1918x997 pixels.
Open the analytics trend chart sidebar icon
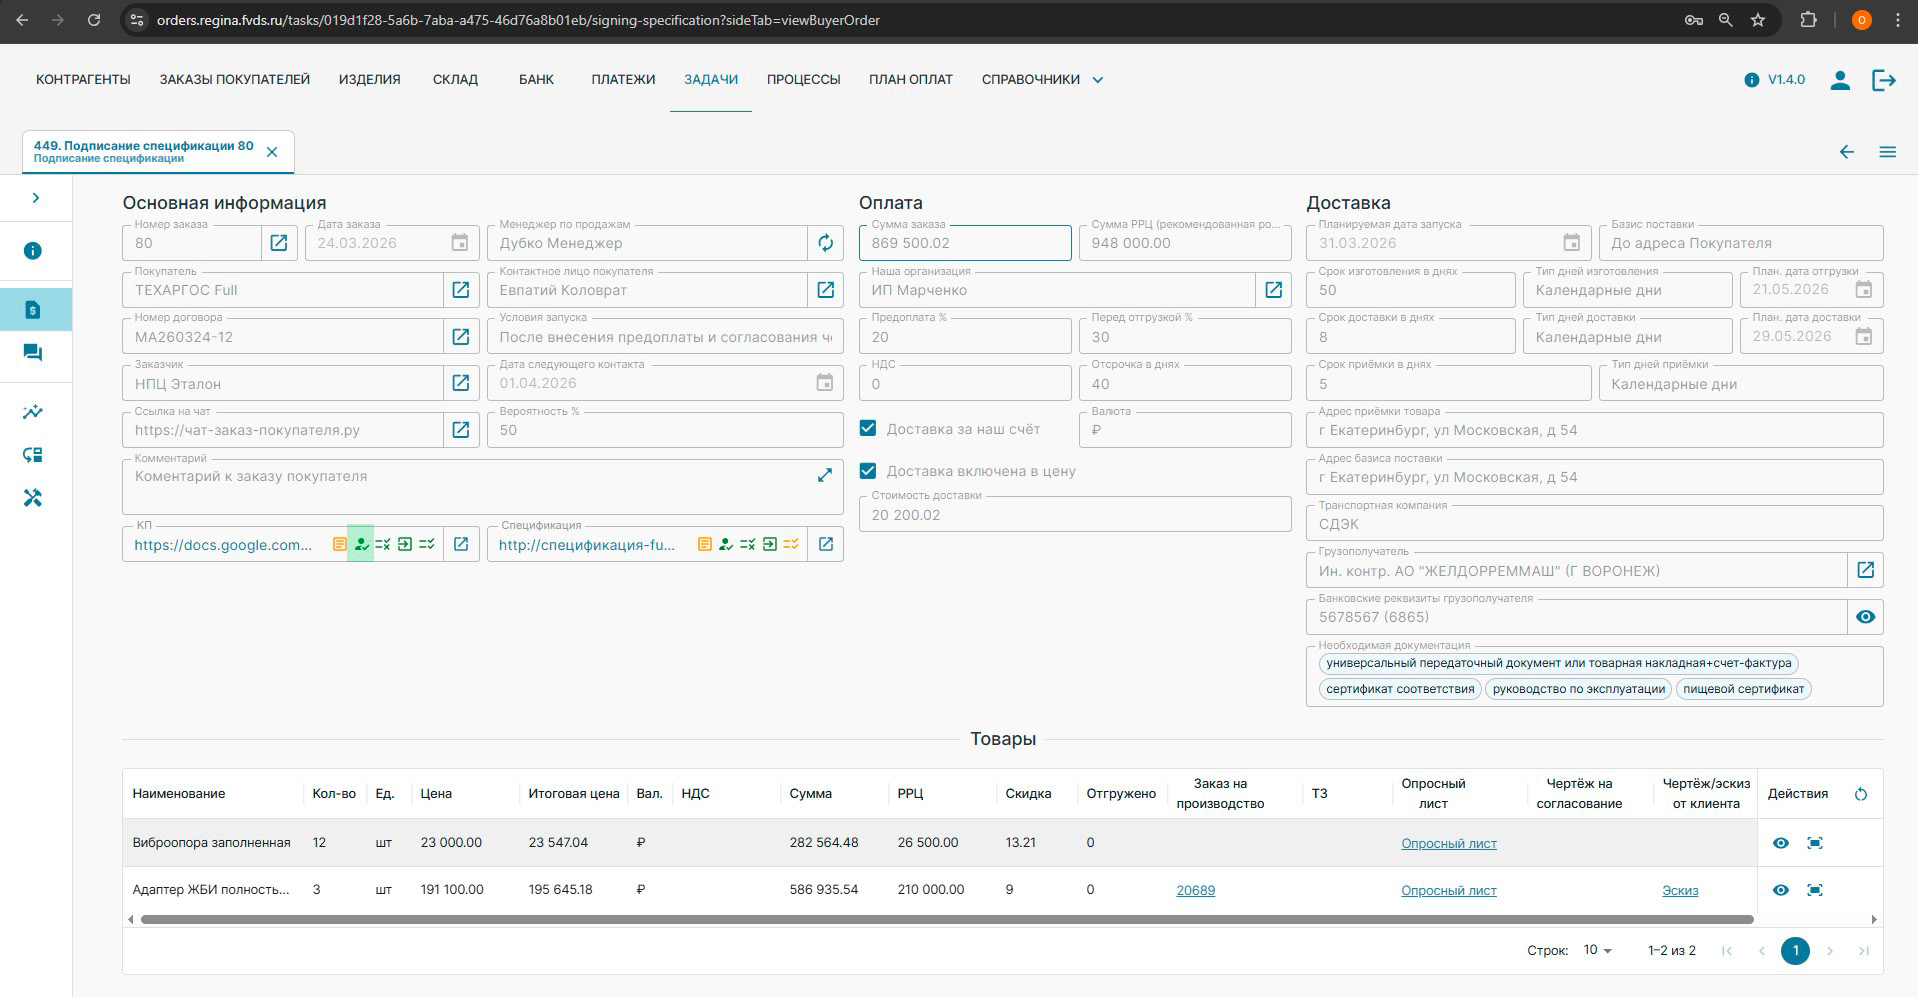[x=33, y=412]
